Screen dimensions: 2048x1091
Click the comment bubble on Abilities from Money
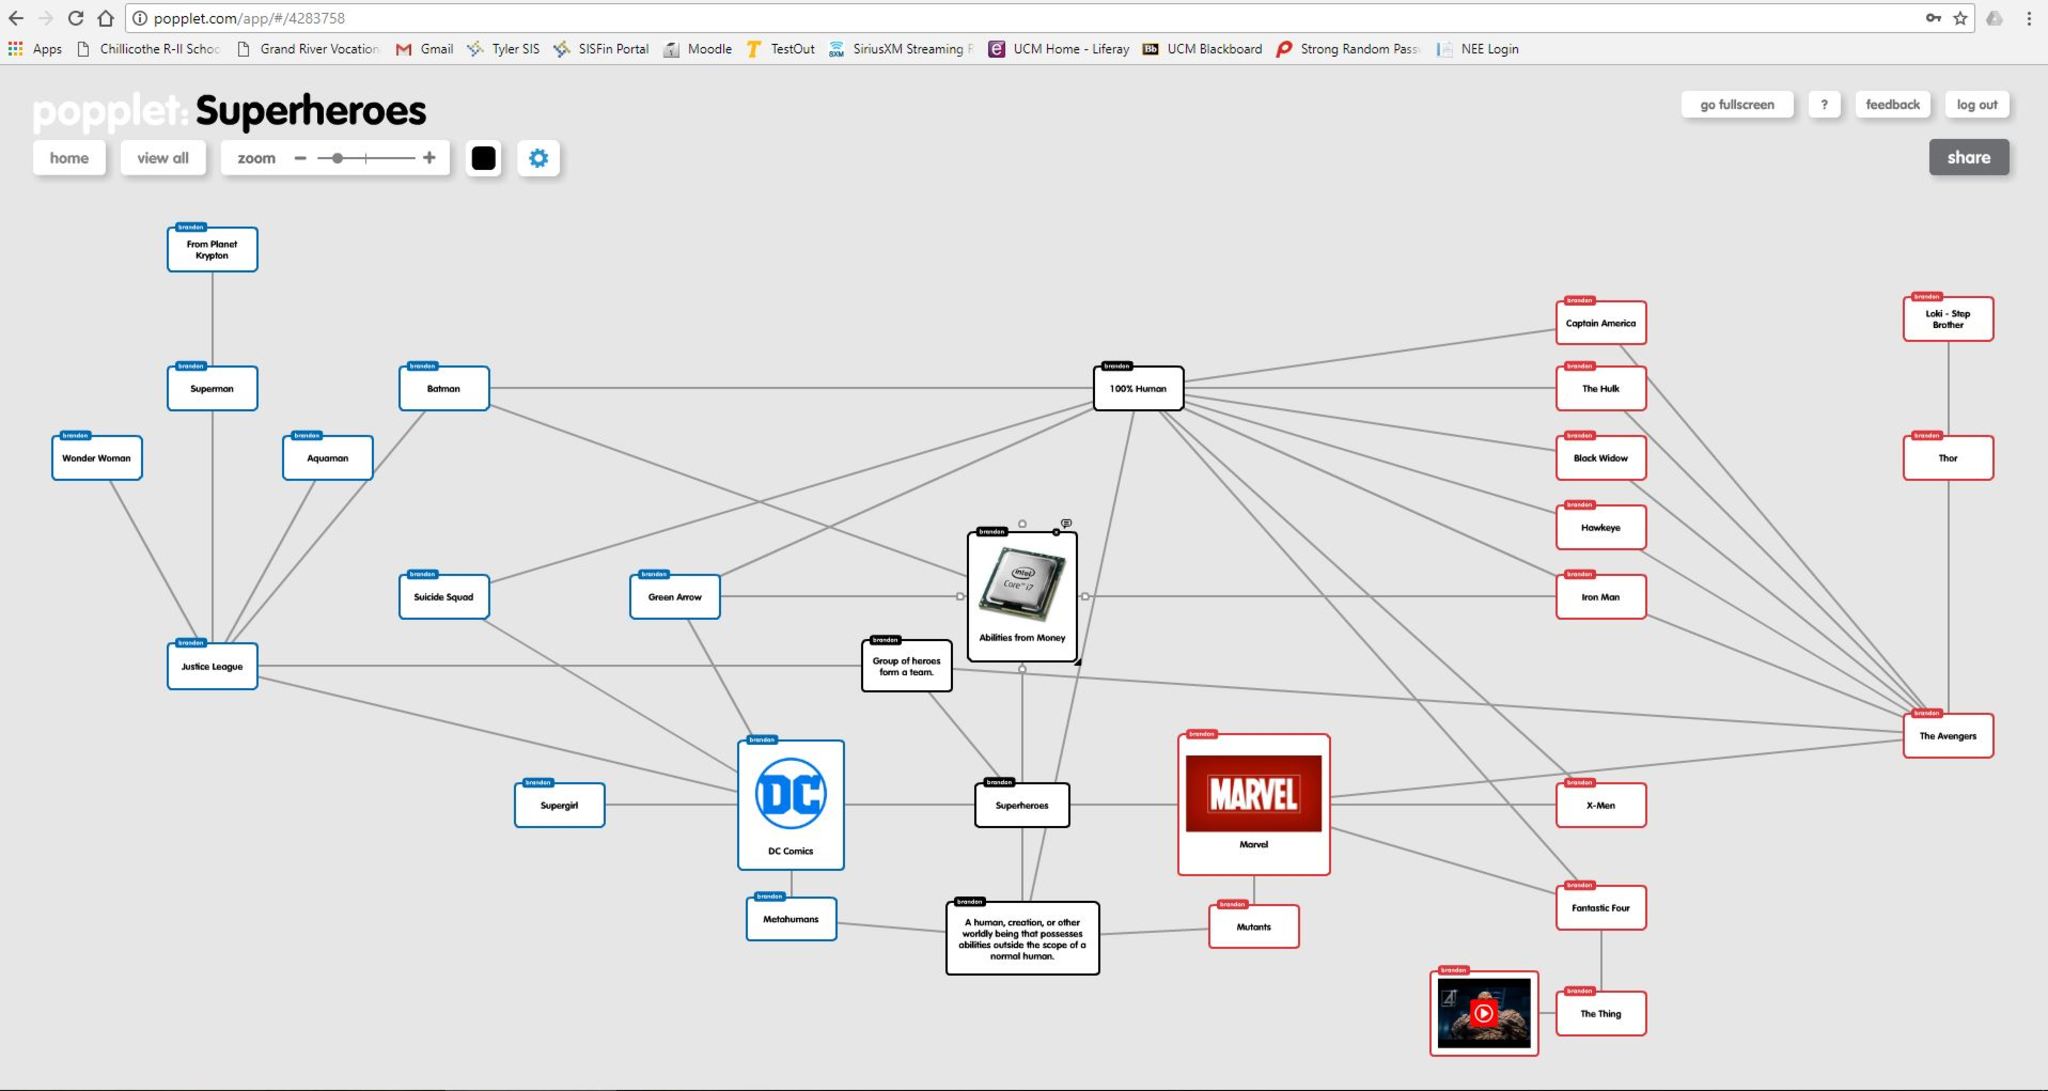coord(1066,523)
